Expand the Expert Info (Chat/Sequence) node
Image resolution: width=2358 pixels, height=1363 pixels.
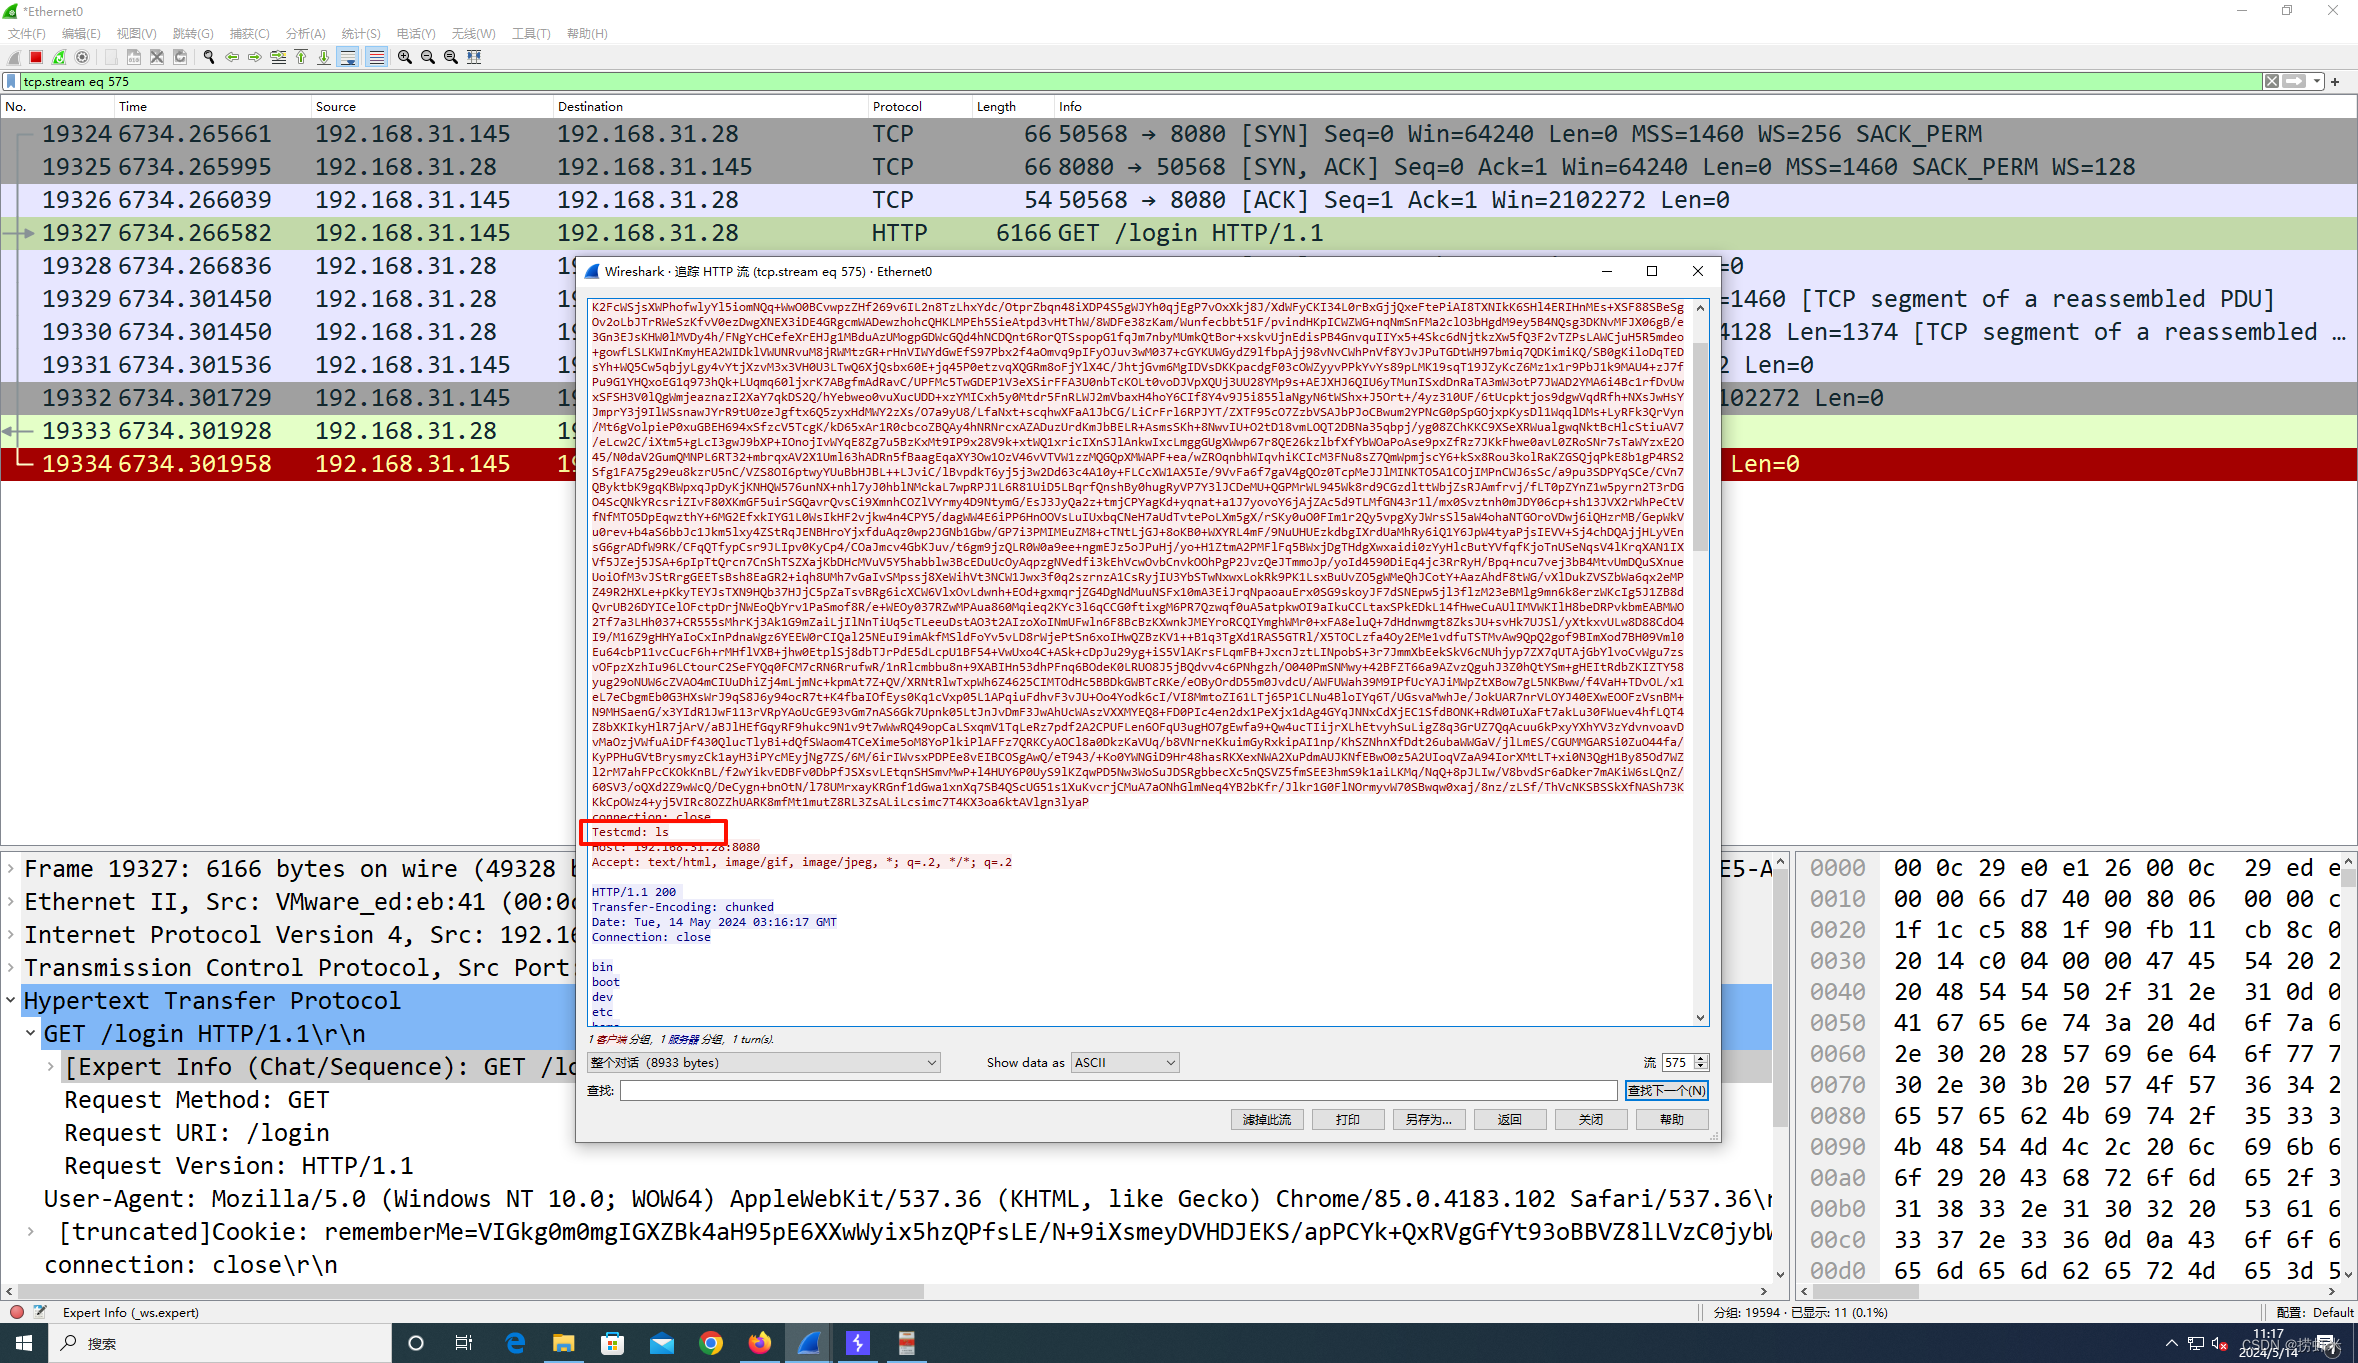[x=50, y=1067]
